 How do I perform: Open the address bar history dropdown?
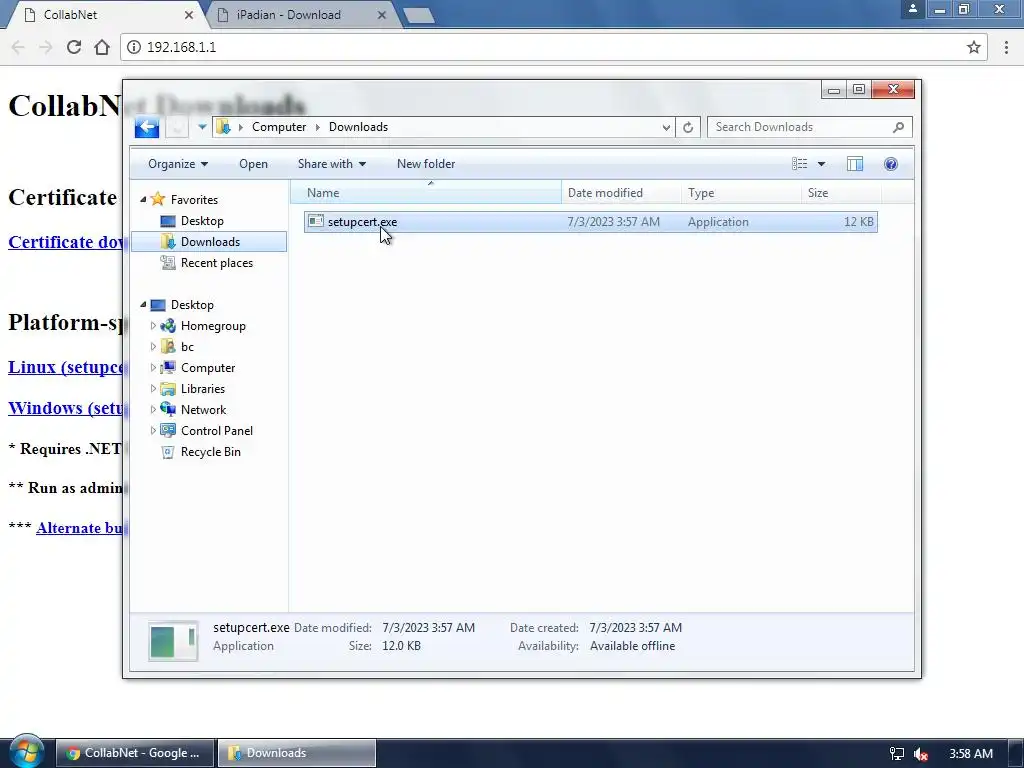[666, 127]
